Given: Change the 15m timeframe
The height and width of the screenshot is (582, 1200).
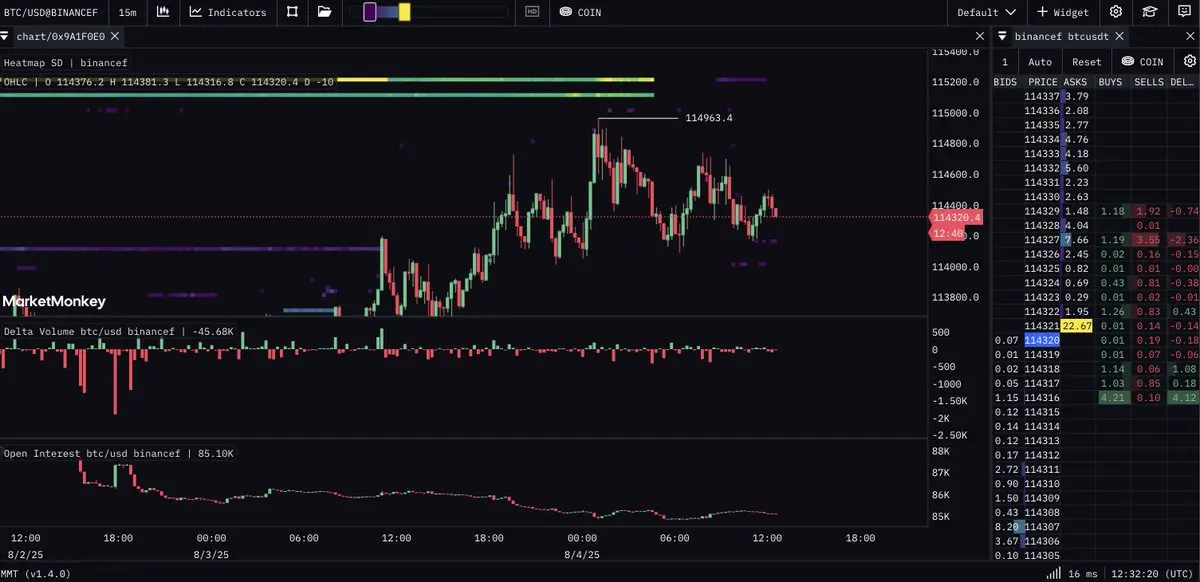Looking at the screenshot, I should pos(127,12).
